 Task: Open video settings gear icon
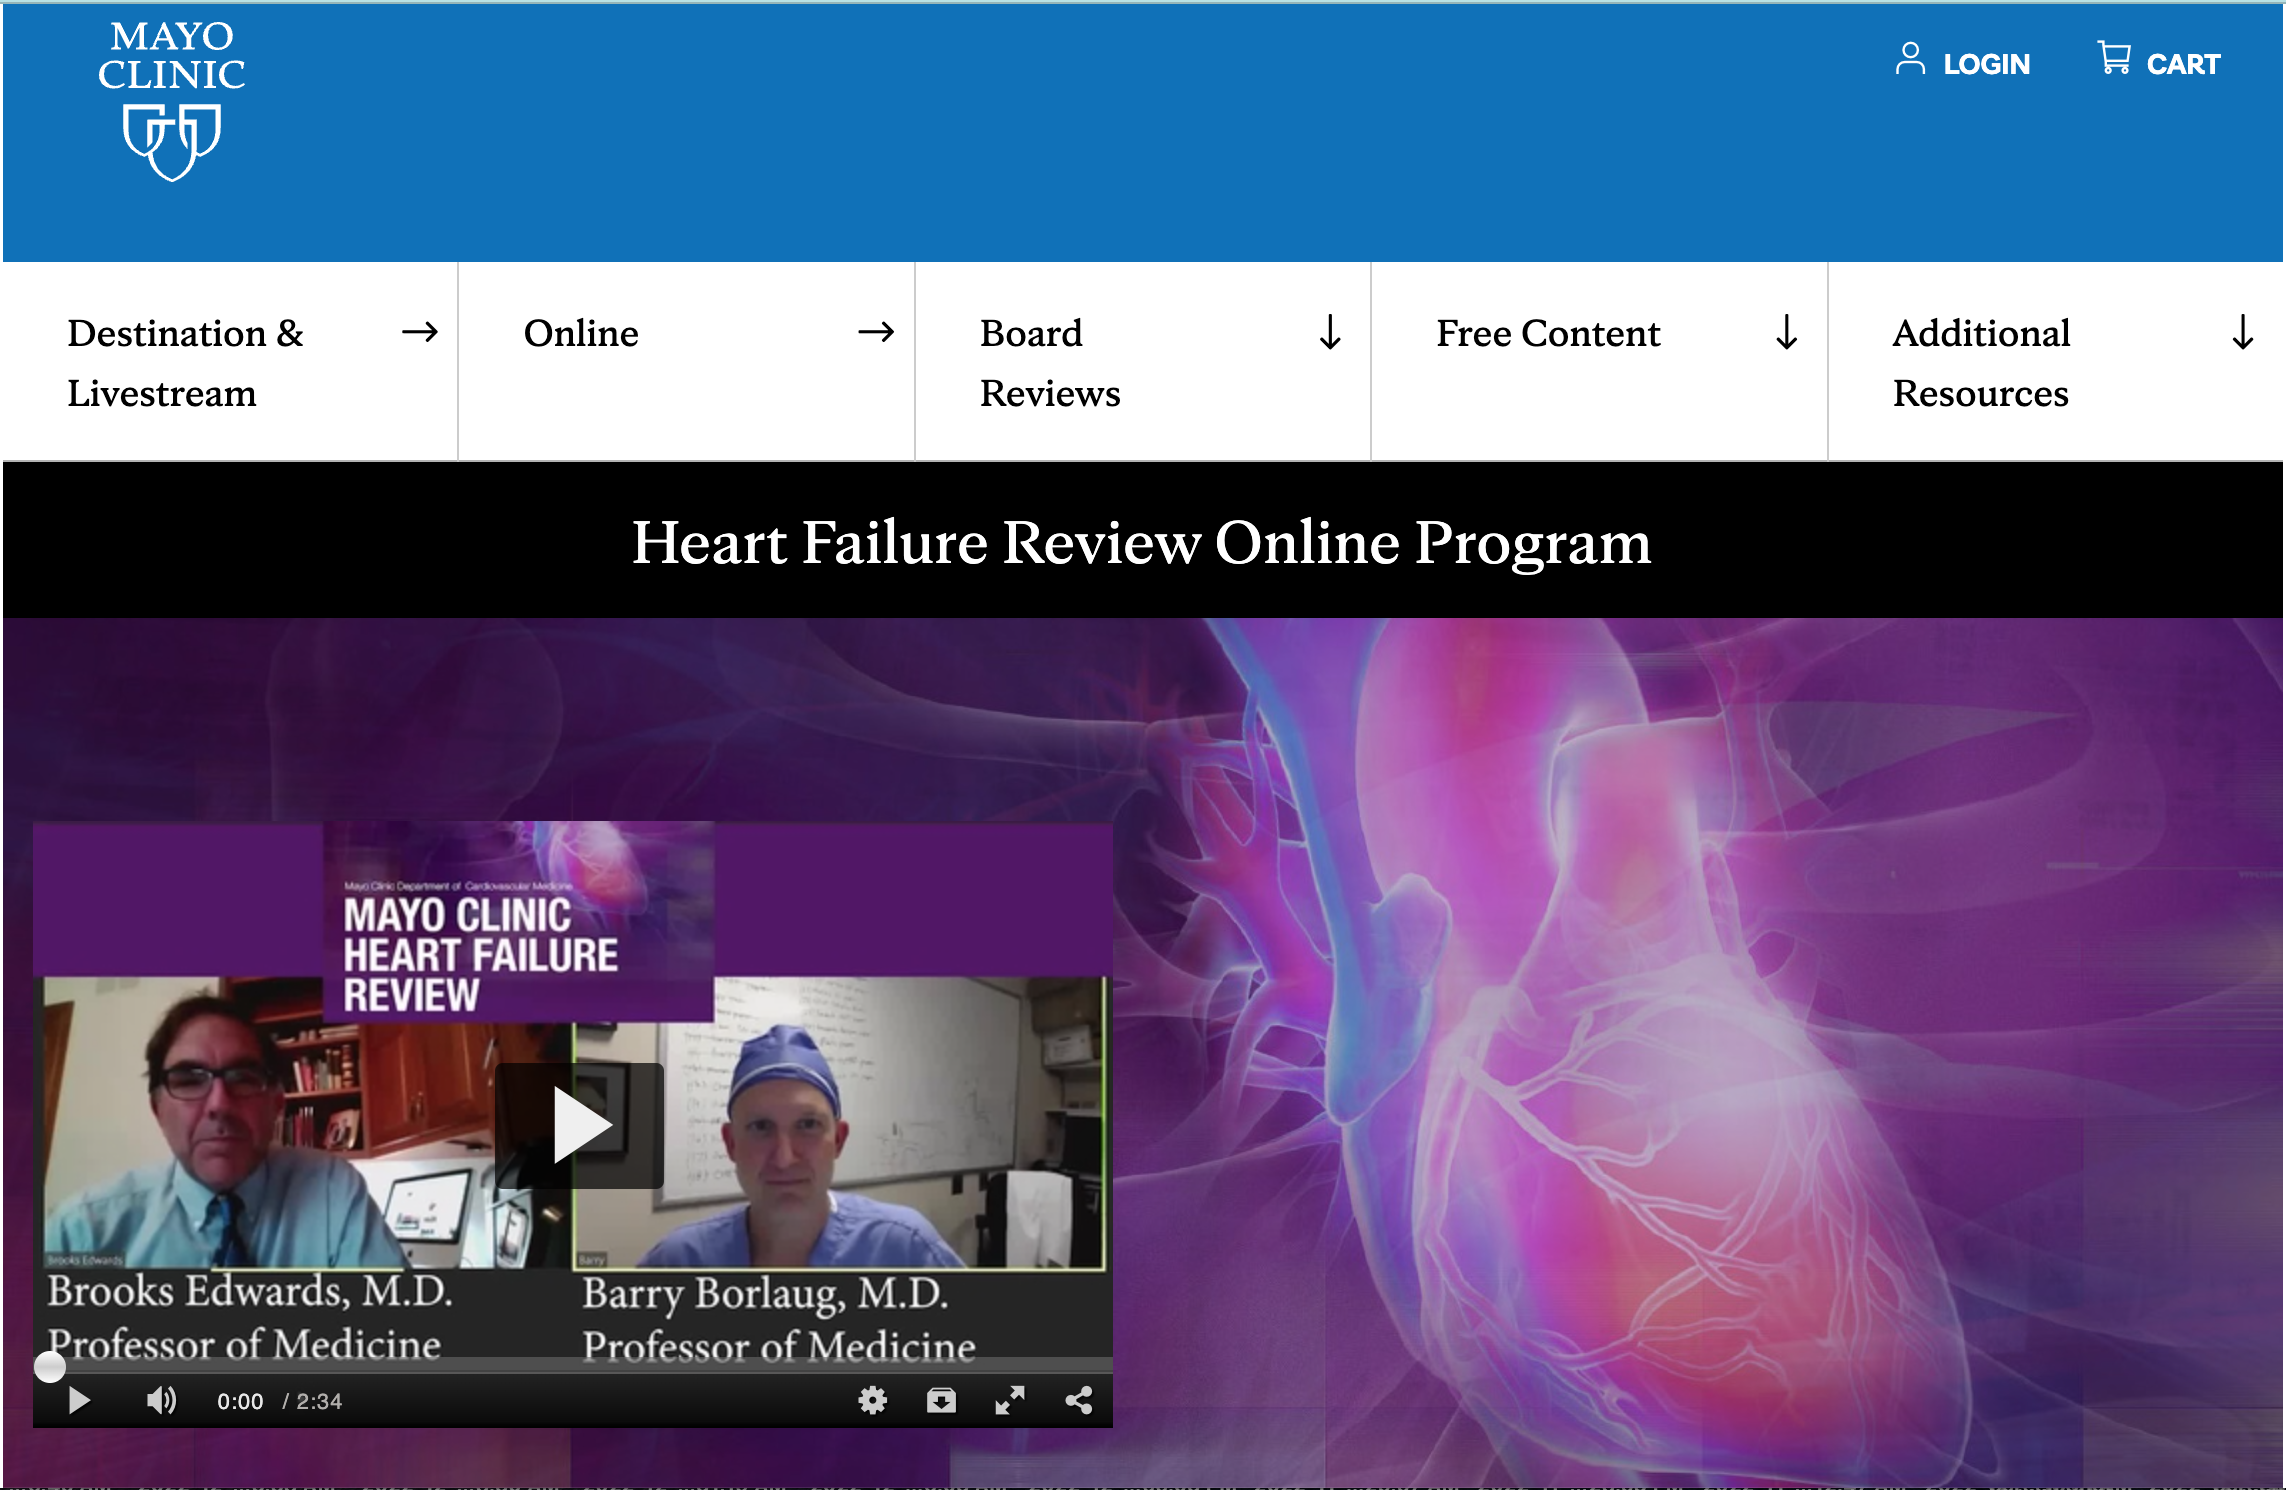[872, 1400]
